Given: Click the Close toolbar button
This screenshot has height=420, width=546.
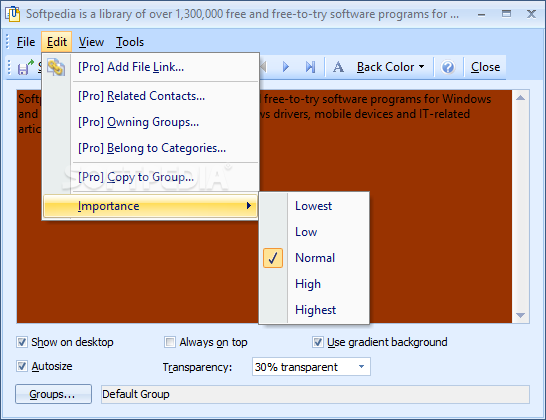Looking at the screenshot, I should click(x=485, y=67).
